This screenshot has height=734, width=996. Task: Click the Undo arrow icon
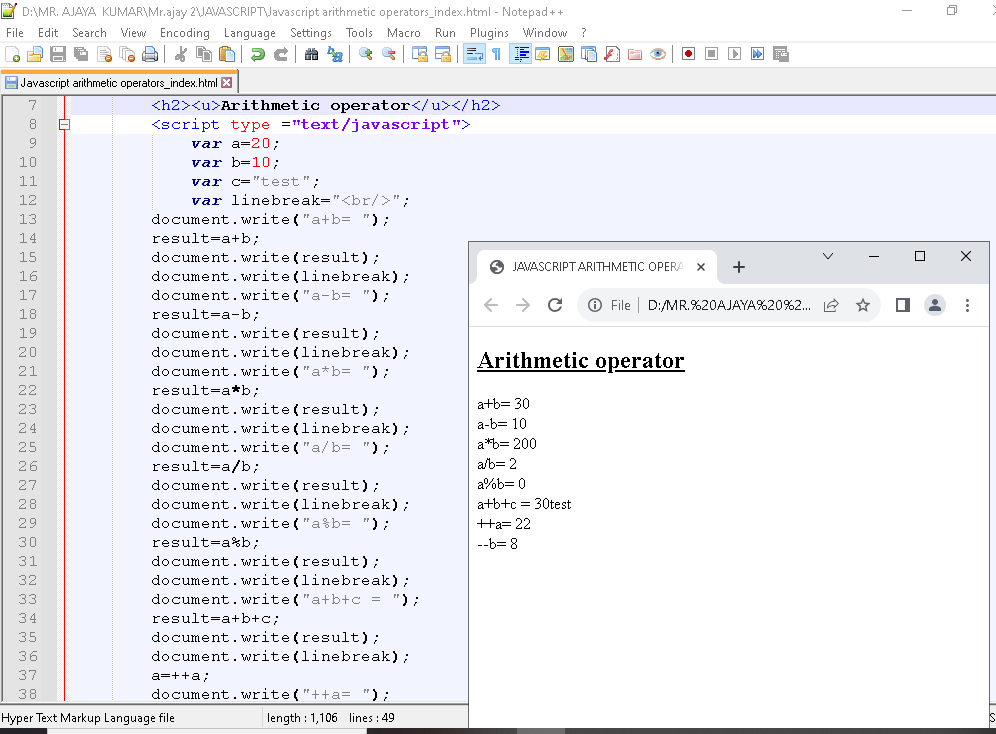coord(257,54)
